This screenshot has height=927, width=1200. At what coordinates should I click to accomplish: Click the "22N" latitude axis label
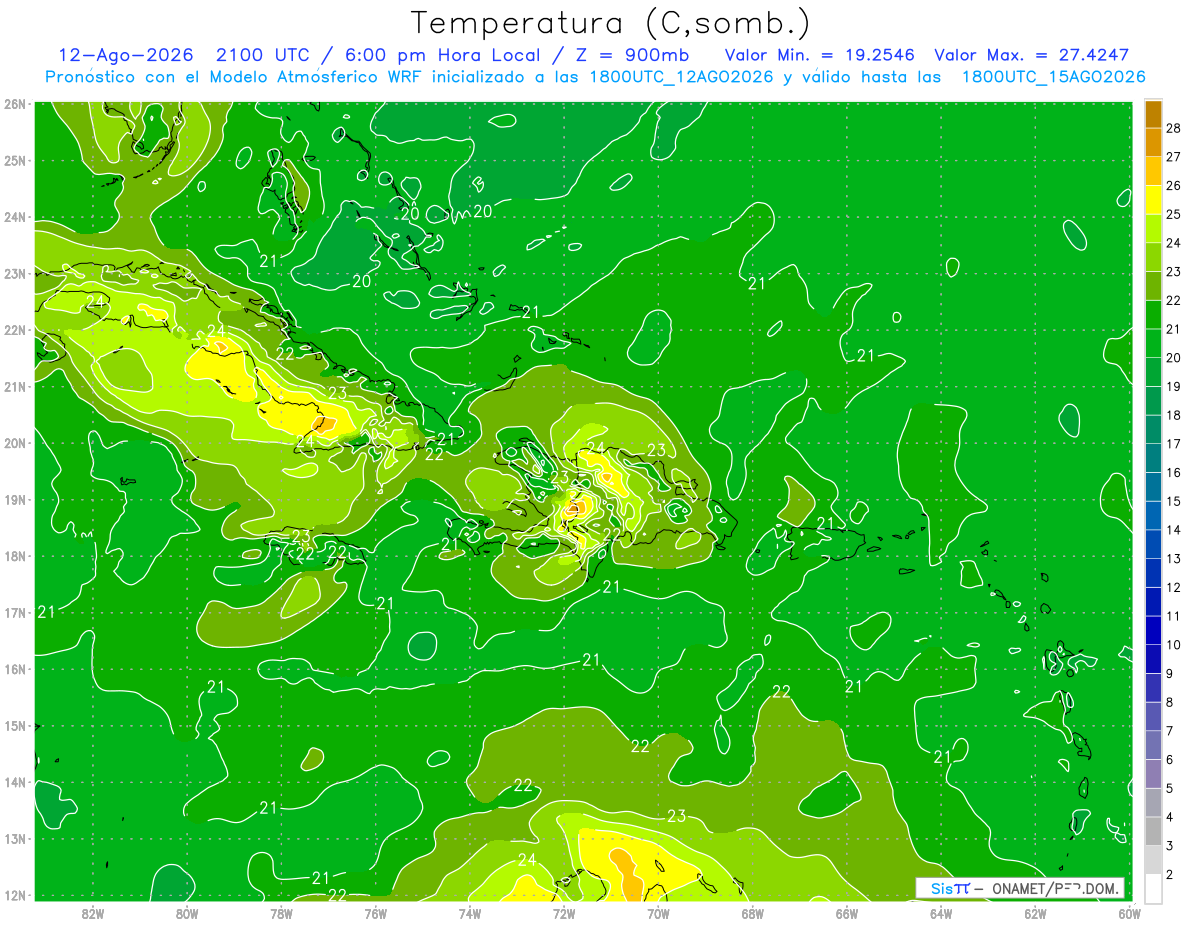[x=15, y=330]
